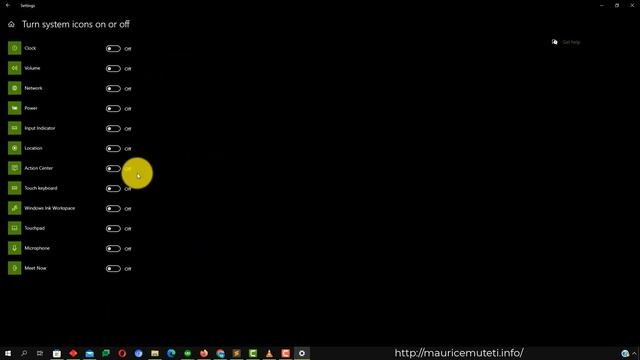
Task: Enable the Power system icon switch
Action: click(113, 109)
